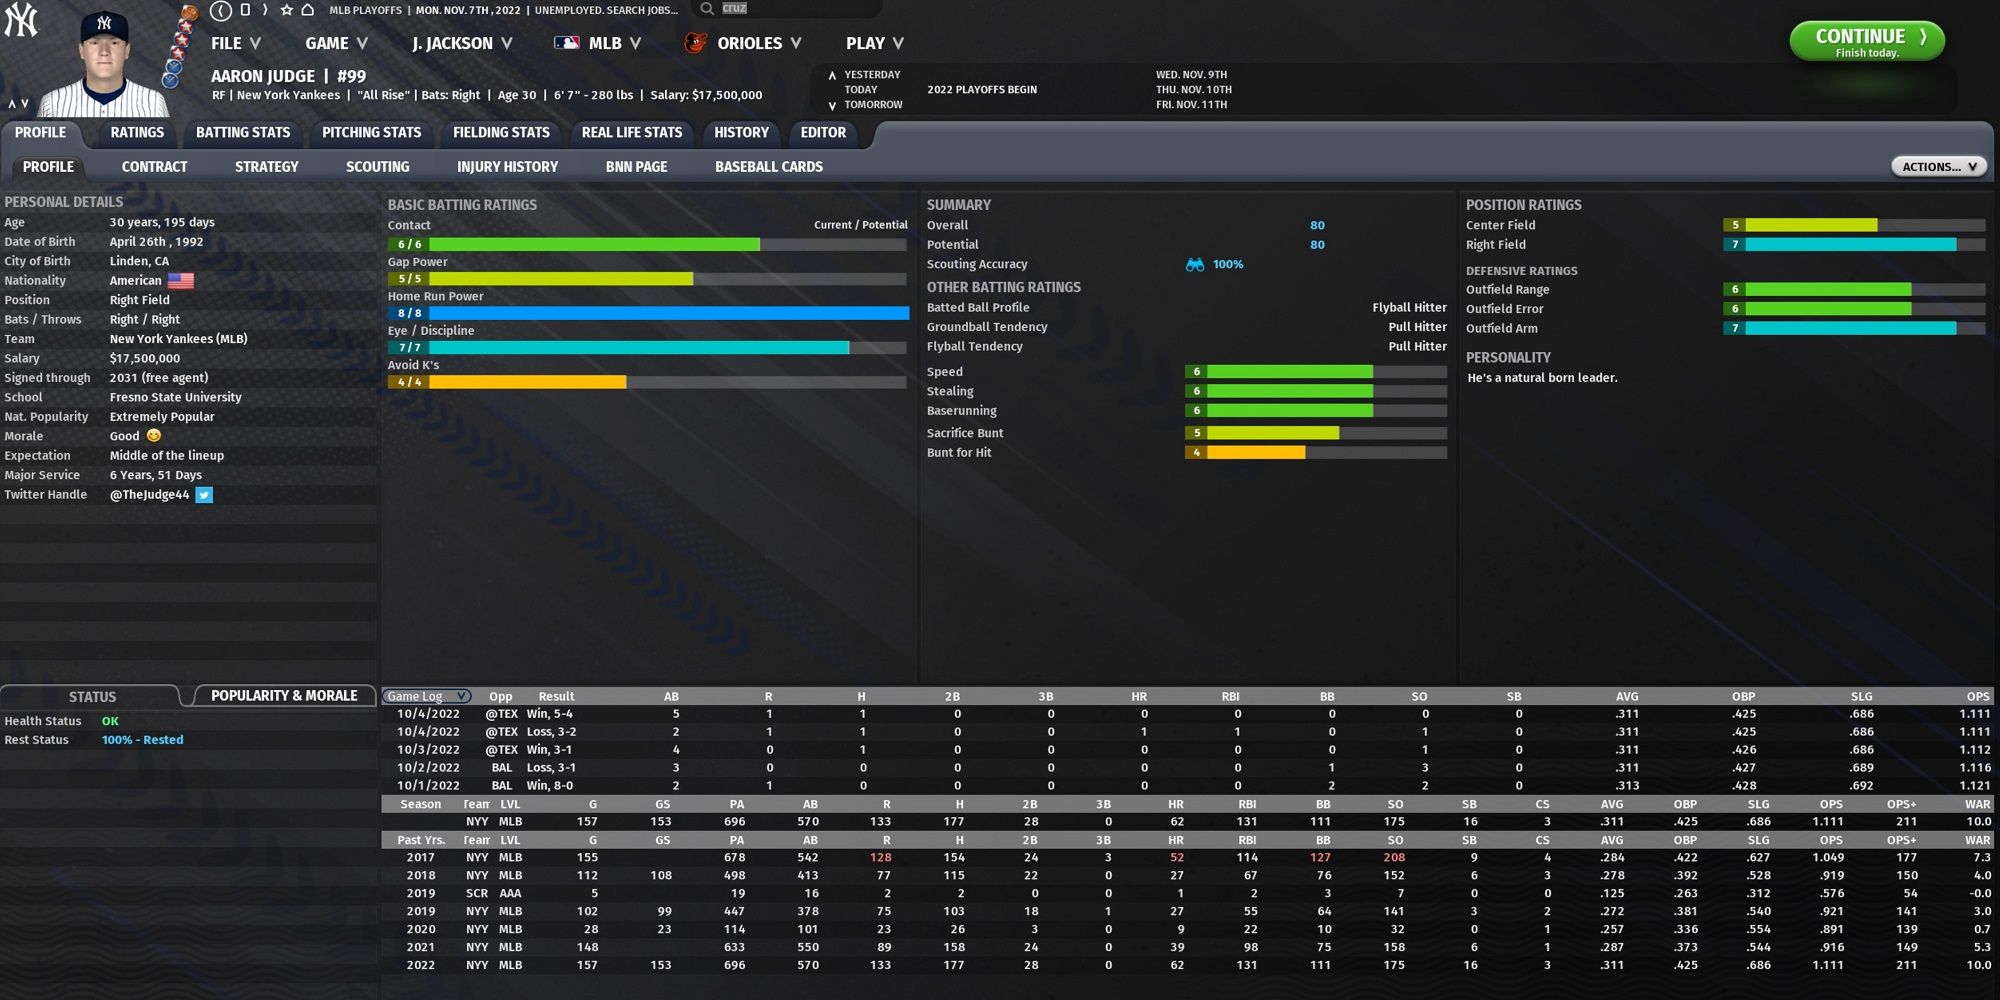
Task: Switch to the STATUS panel tab
Action: [x=92, y=696]
